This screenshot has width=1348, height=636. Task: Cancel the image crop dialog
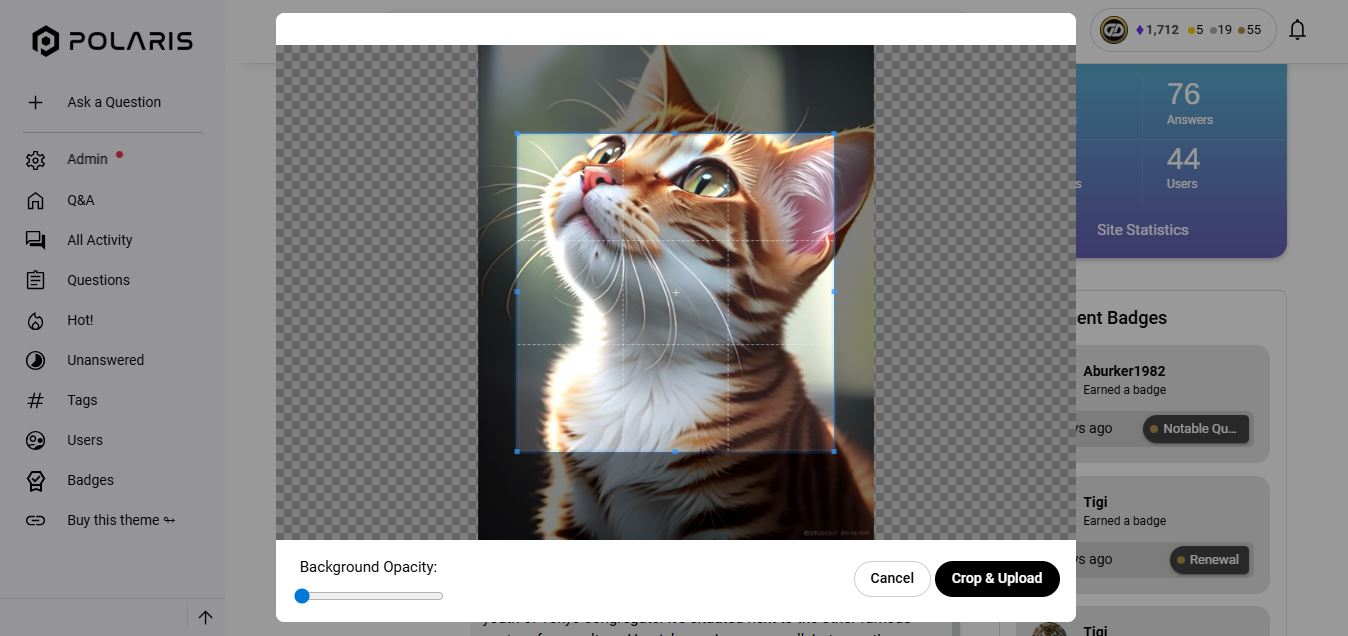(x=892, y=578)
